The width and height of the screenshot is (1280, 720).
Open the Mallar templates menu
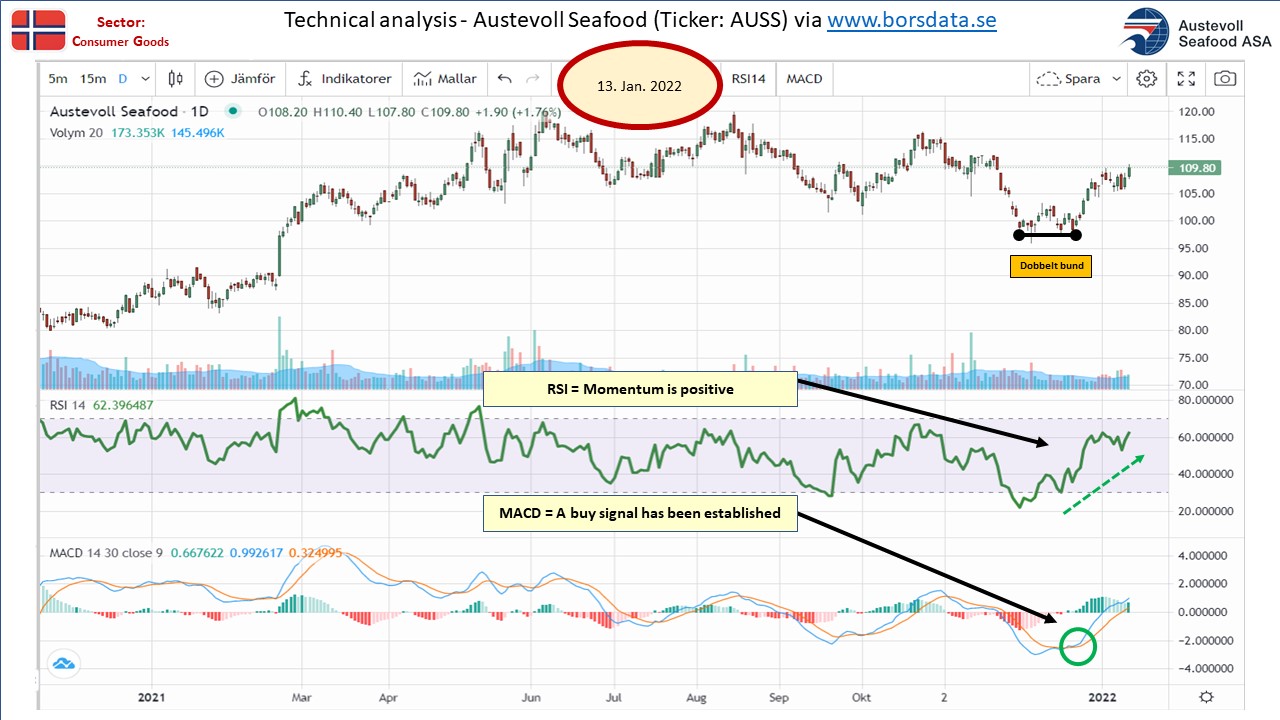(445, 79)
